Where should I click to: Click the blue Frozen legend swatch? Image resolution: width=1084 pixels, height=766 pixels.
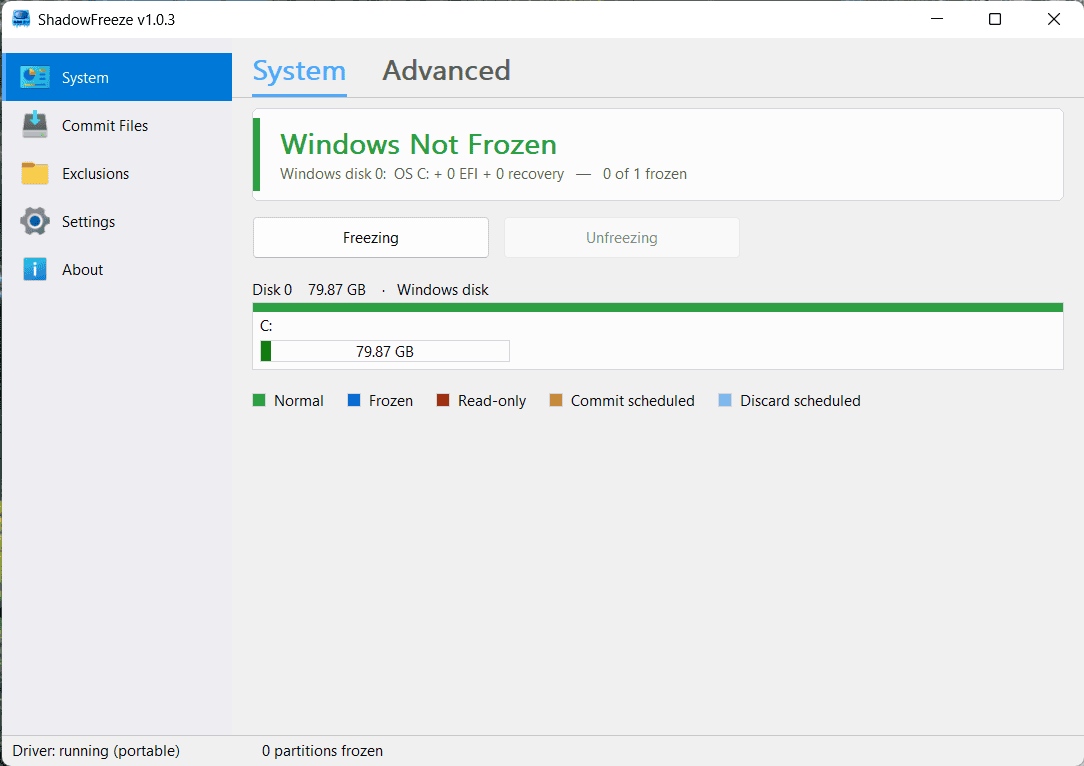[354, 400]
